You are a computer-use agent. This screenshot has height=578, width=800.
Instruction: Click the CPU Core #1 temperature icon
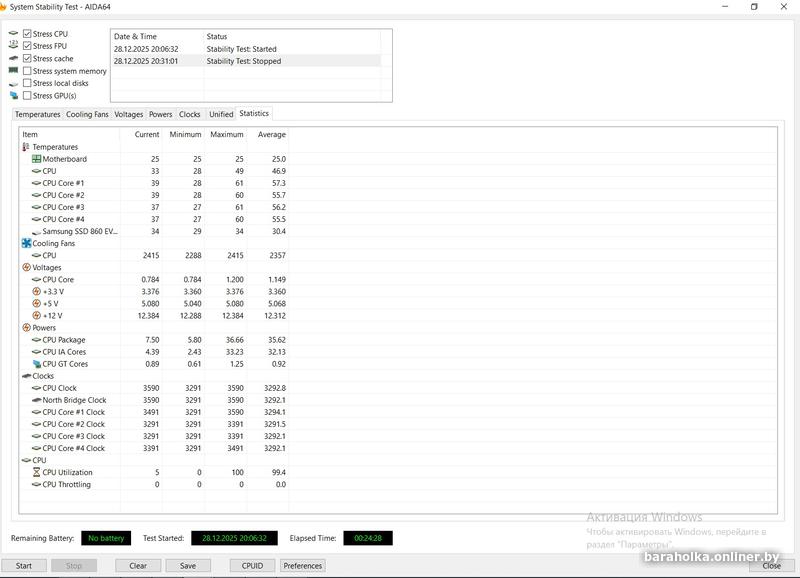pos(36,183)
